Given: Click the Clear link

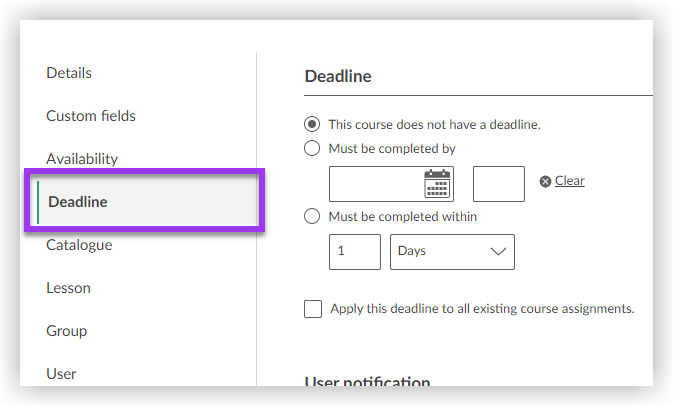Looking at the screenshot, I should pyautogui.click(x=570, y=181).
